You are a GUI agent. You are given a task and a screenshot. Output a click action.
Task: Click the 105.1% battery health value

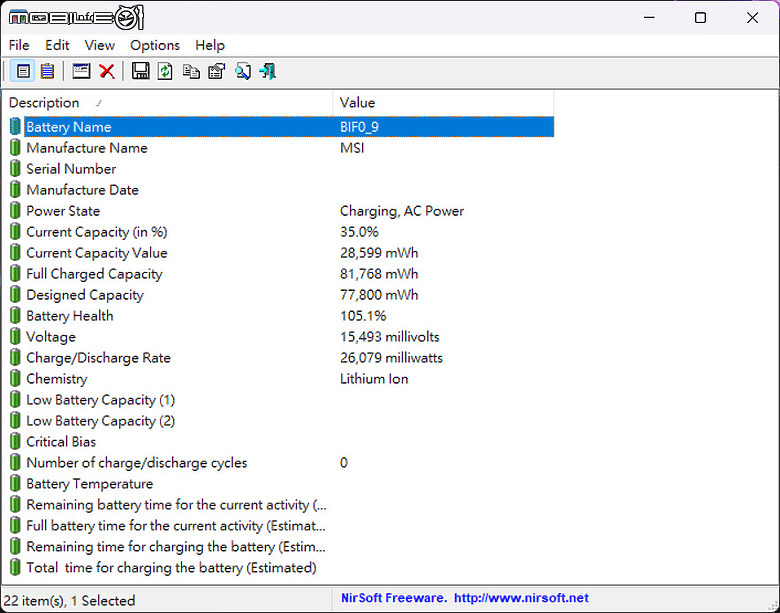[x=363, y=316]
